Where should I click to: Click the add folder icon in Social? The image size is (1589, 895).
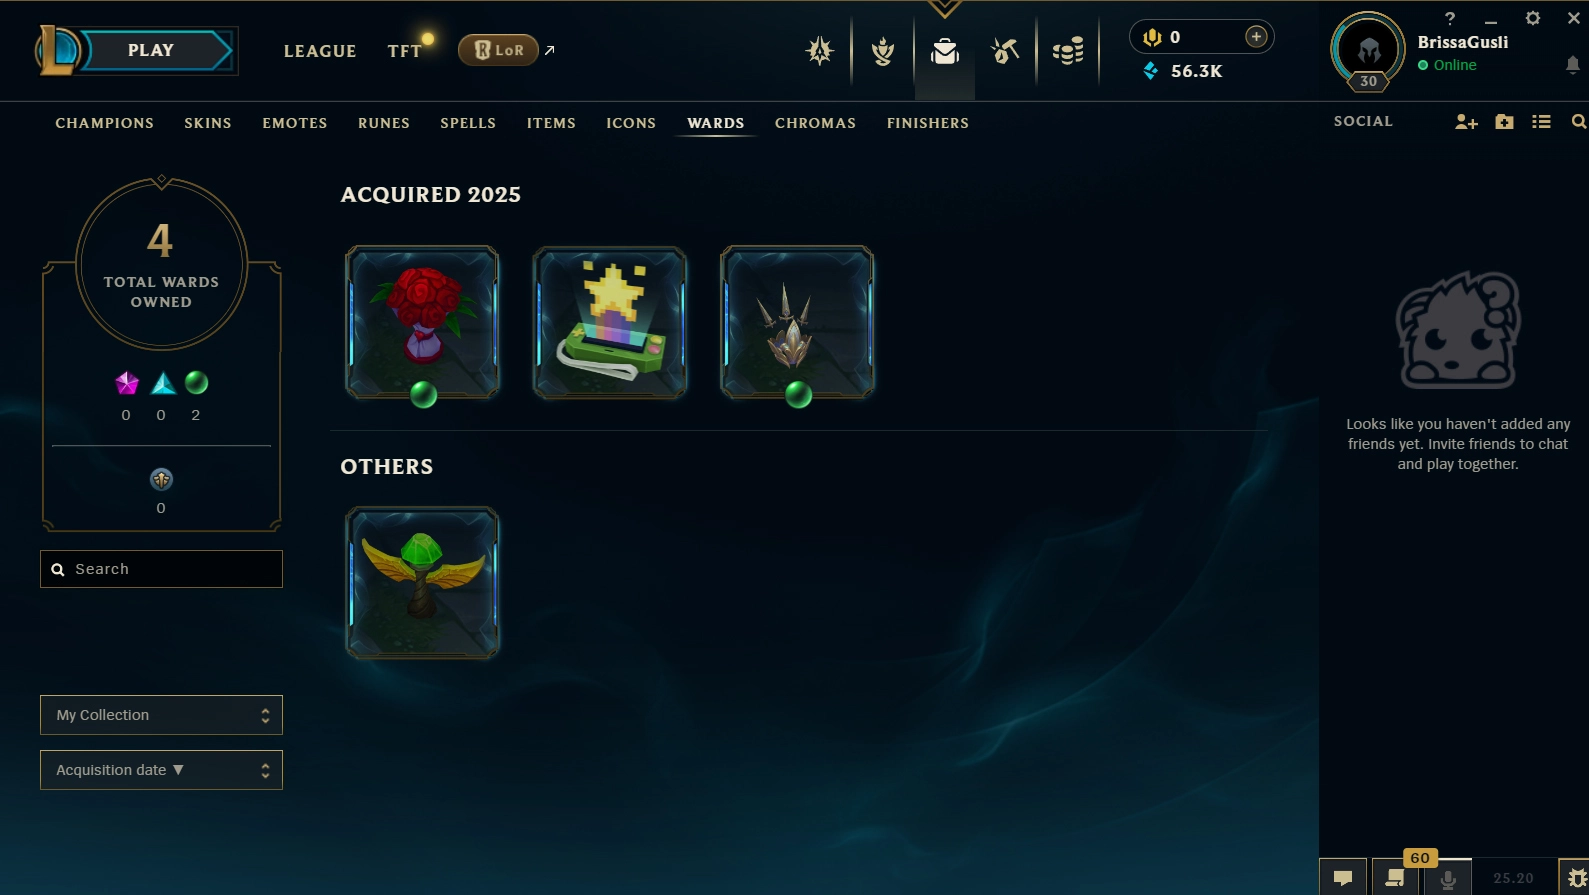(x=1504, y=122)
